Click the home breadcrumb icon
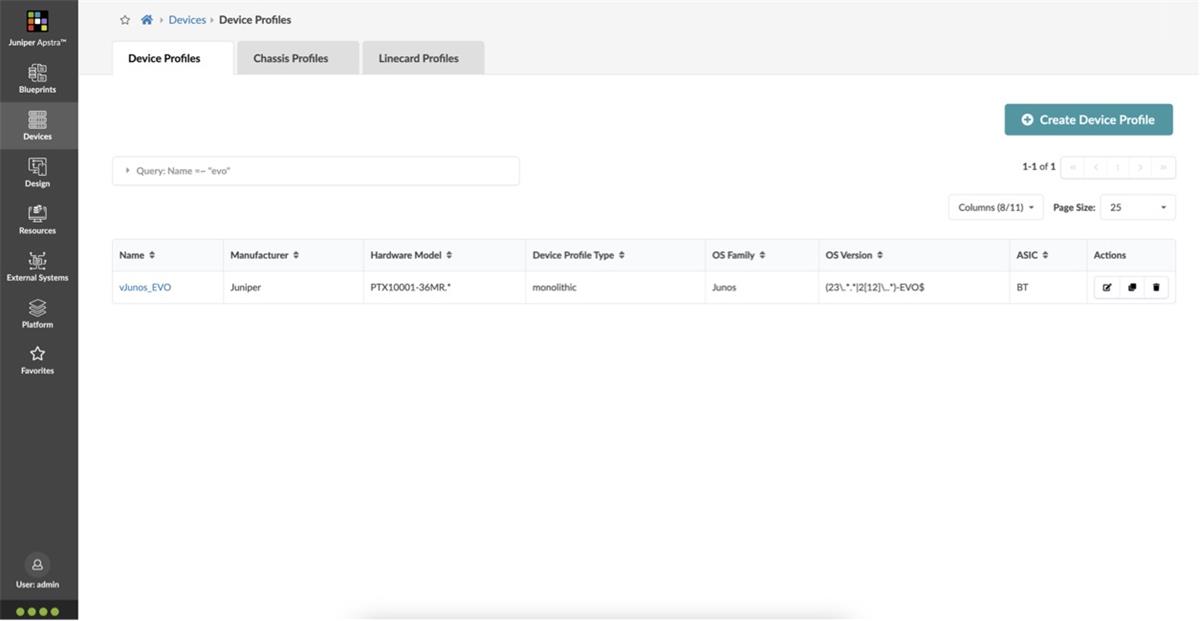Viewport: 1200px width, 621px height. [x=146, y=19]
